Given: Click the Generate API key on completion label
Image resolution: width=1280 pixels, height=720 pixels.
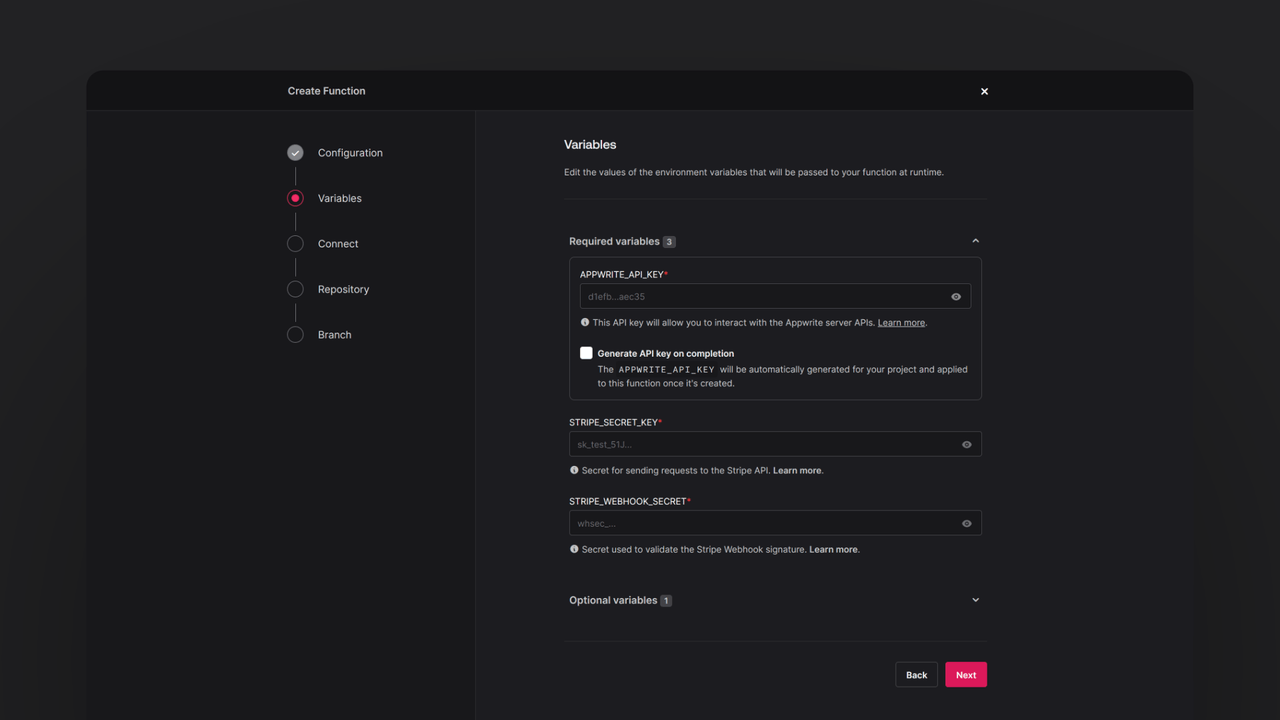Looking at the screenshot, I should pyautogui.click(x=666, y=353).
